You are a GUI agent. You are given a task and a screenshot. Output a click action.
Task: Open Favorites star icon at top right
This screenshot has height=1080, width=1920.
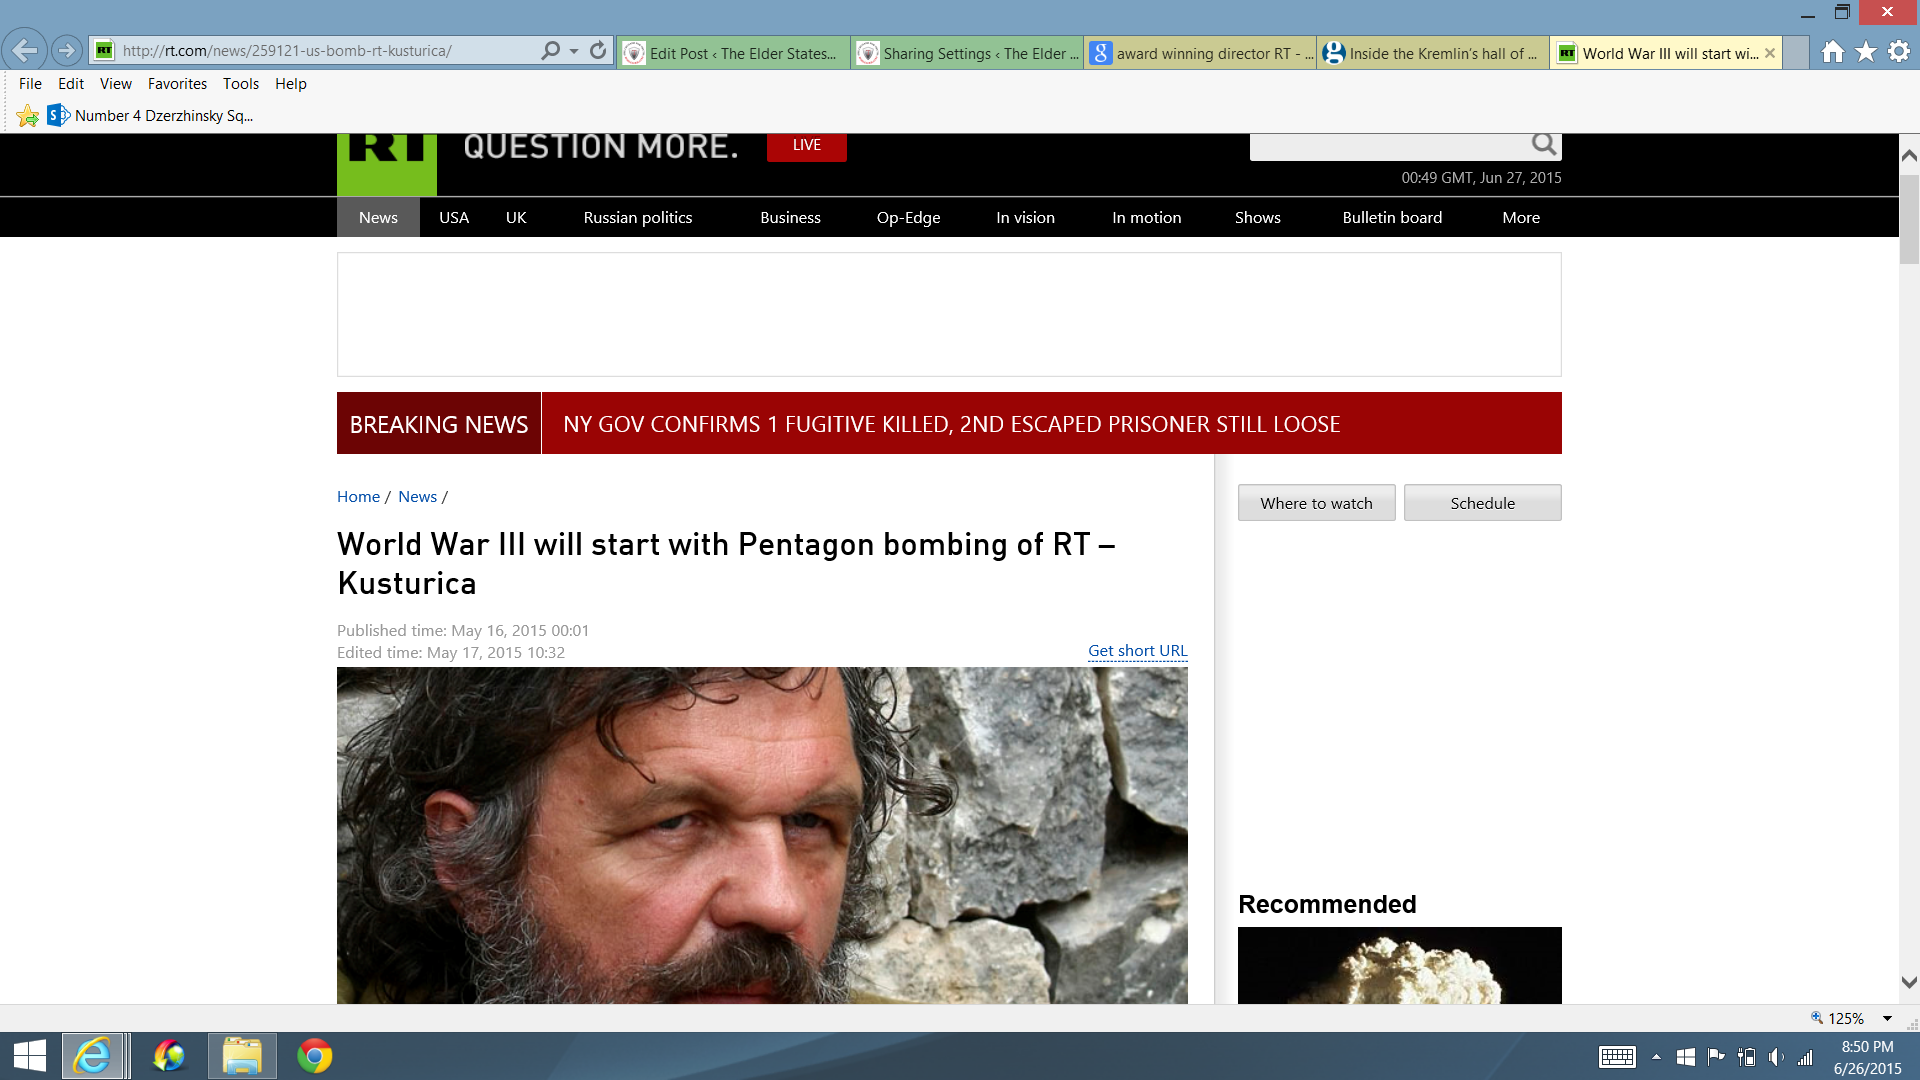(1866, 52)
